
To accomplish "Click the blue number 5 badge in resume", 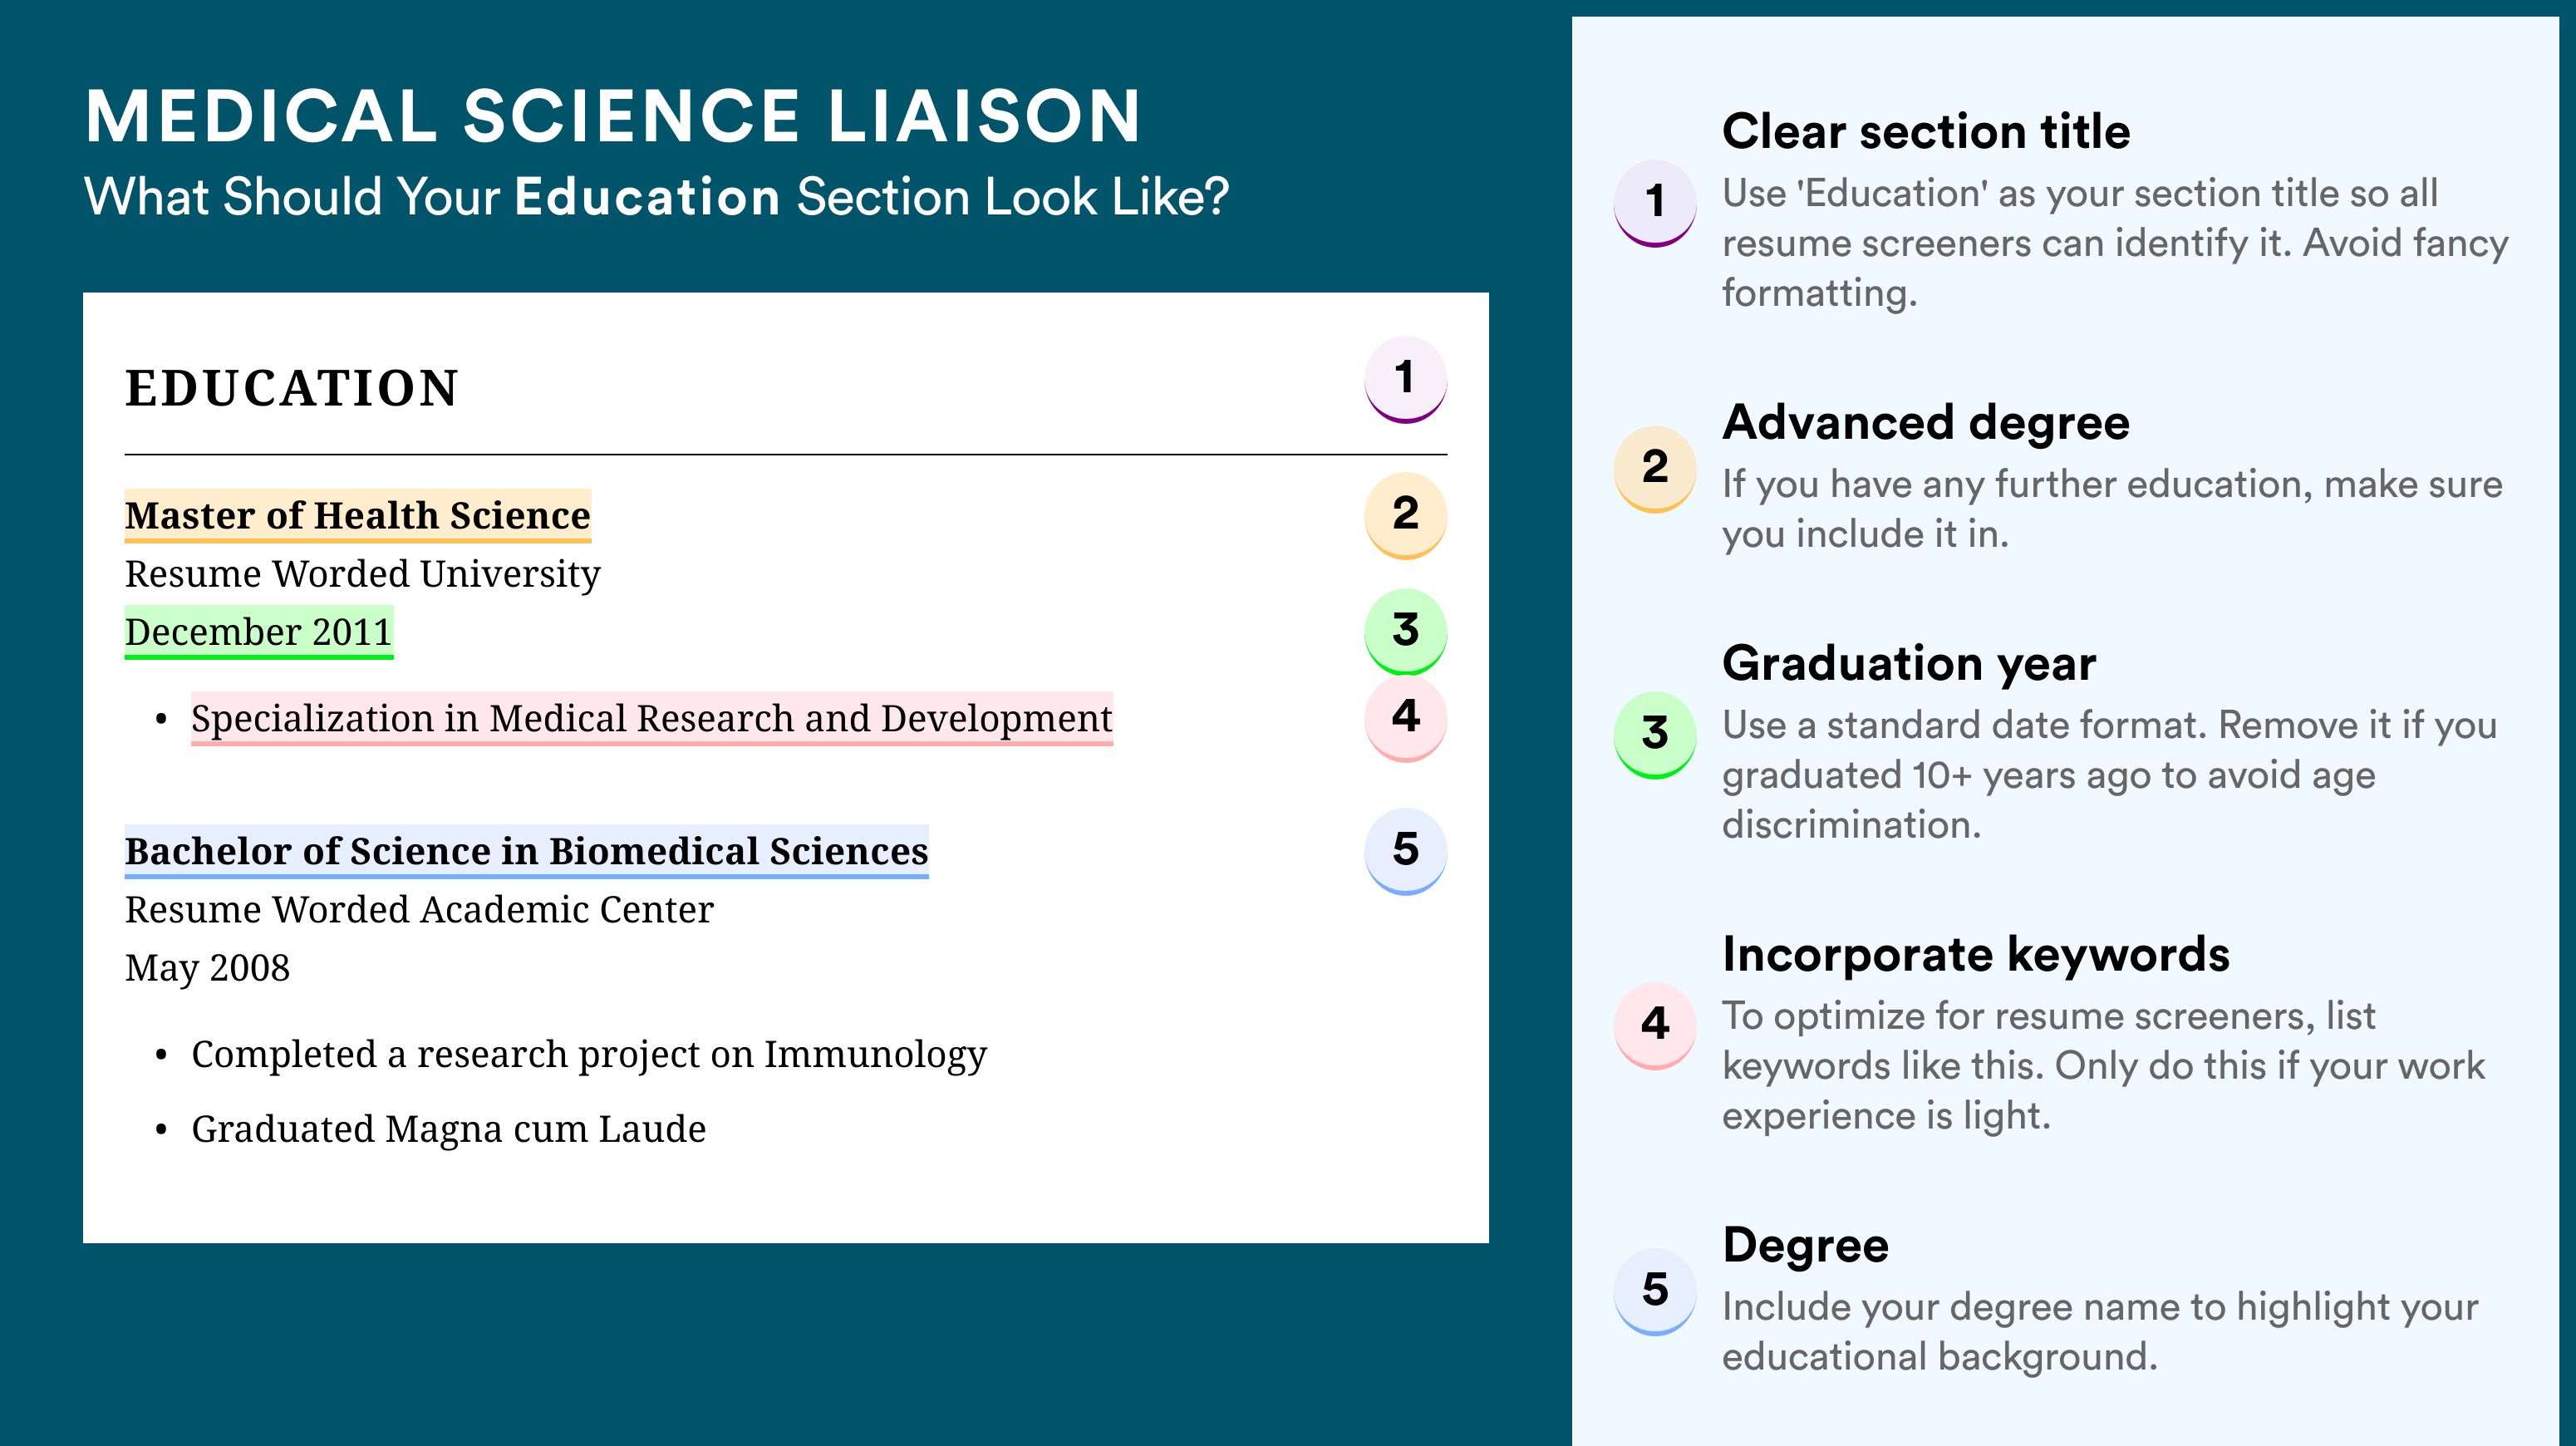I will pyautogui.click(x=1405, y=851).
